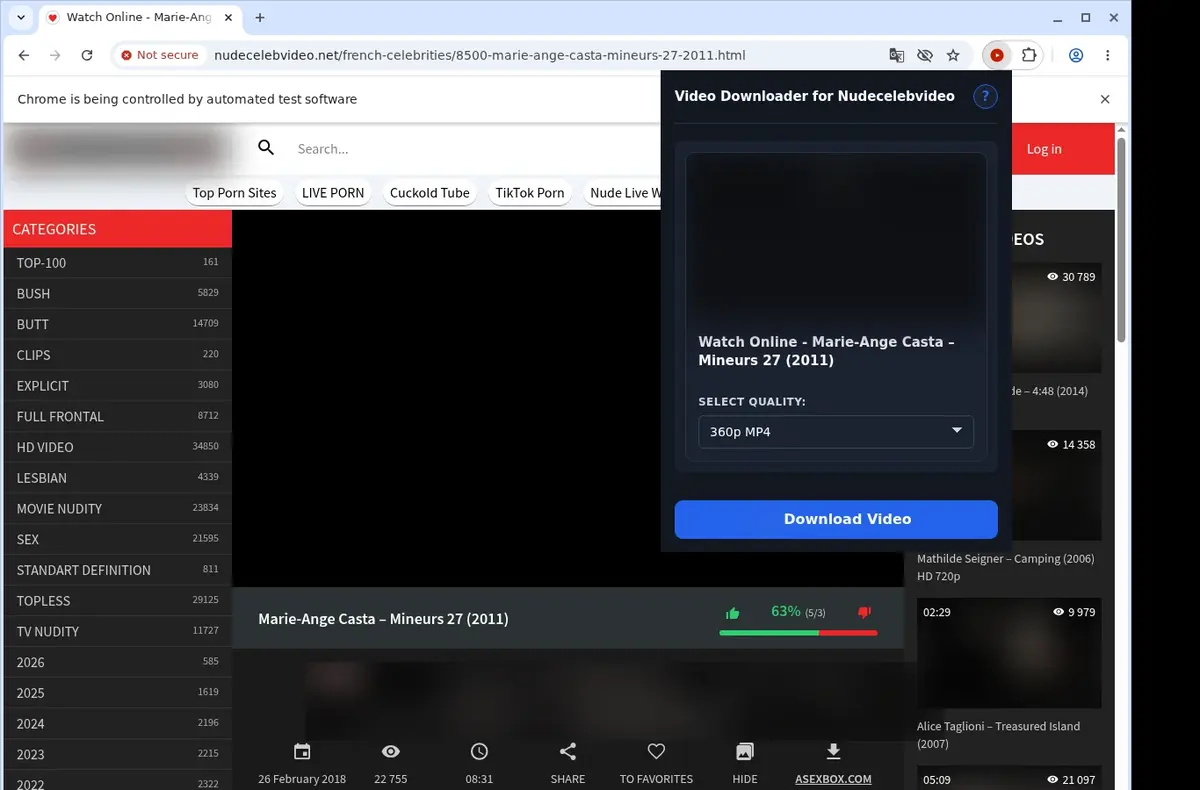This screenshot has width=1200, height=790.
Task: Reload the current page
Action: (87, 56)
